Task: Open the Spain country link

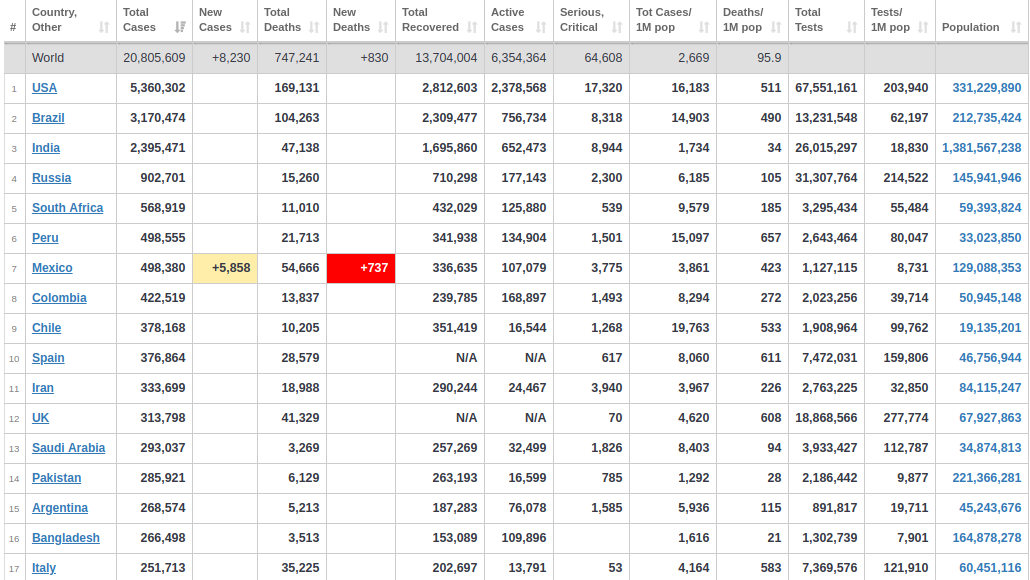Action: tap(48, 358)
